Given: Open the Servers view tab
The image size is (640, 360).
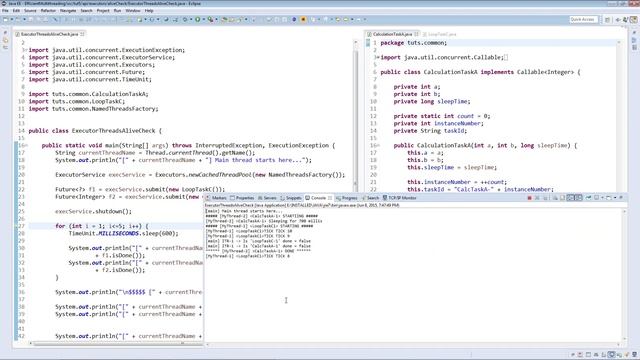Looking at the screenshot, I should point(267,198).
